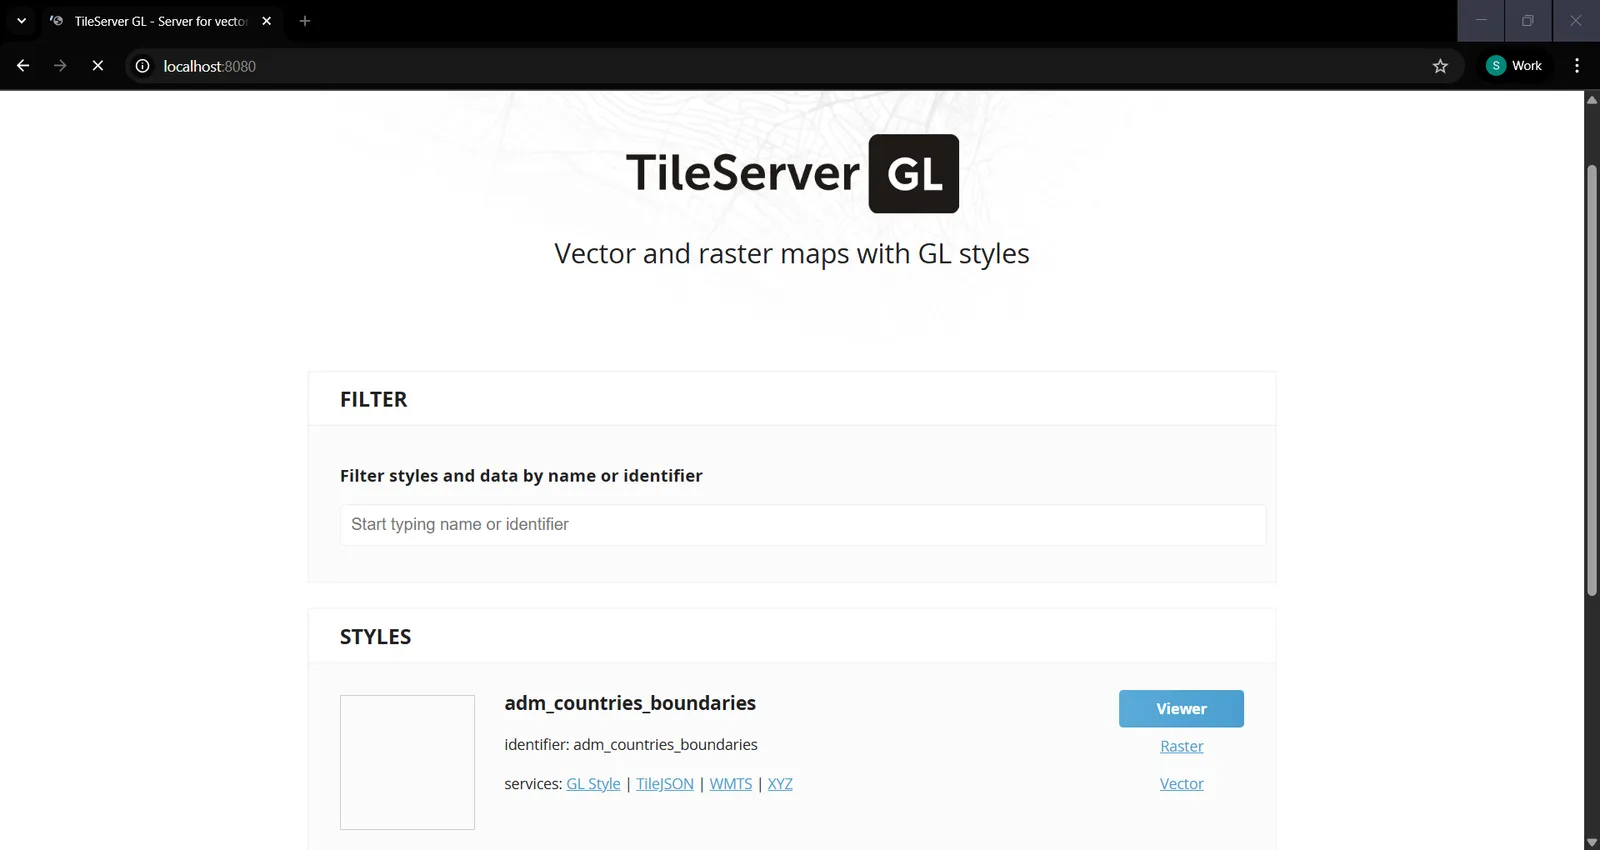Click the TileServer GL logo
Screen dimensions: 1600x850
[x=792, y=173]
